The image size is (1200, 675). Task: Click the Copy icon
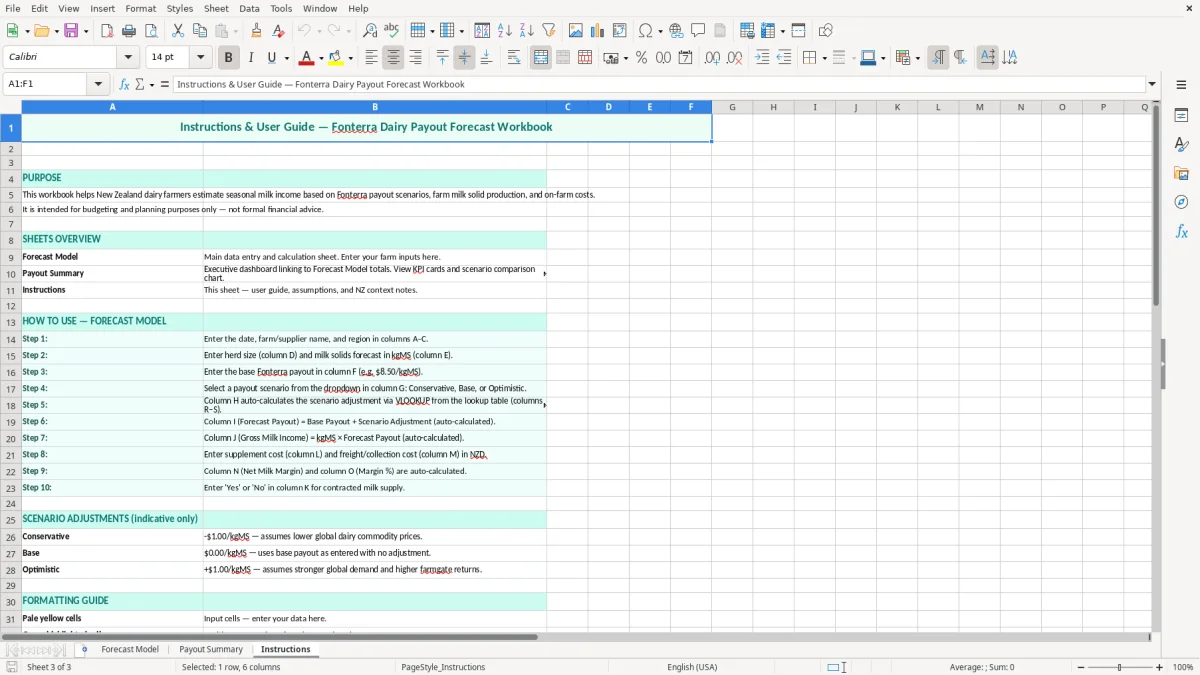(200, 31)
